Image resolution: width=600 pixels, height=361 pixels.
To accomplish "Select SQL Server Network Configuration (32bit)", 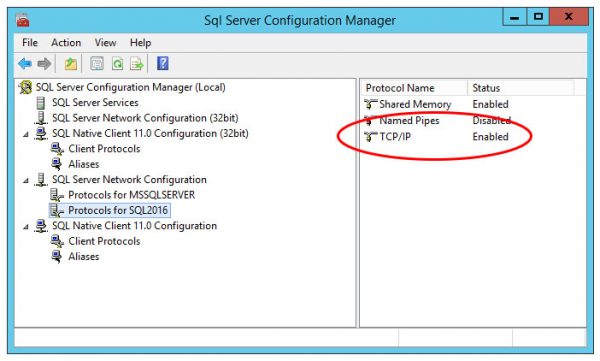I will tap(145, 118).
